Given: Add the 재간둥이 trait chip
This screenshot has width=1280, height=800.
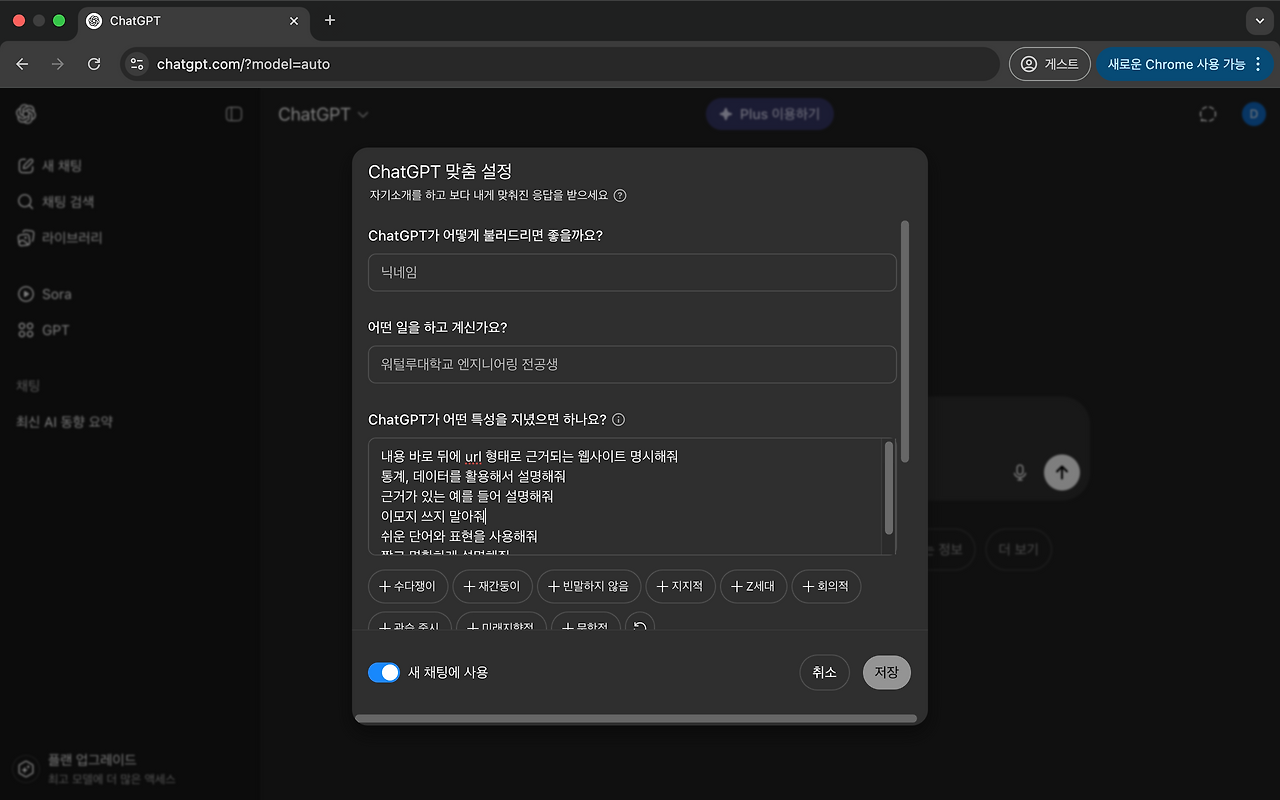Looking at the screenshot, I should point(492,586).
